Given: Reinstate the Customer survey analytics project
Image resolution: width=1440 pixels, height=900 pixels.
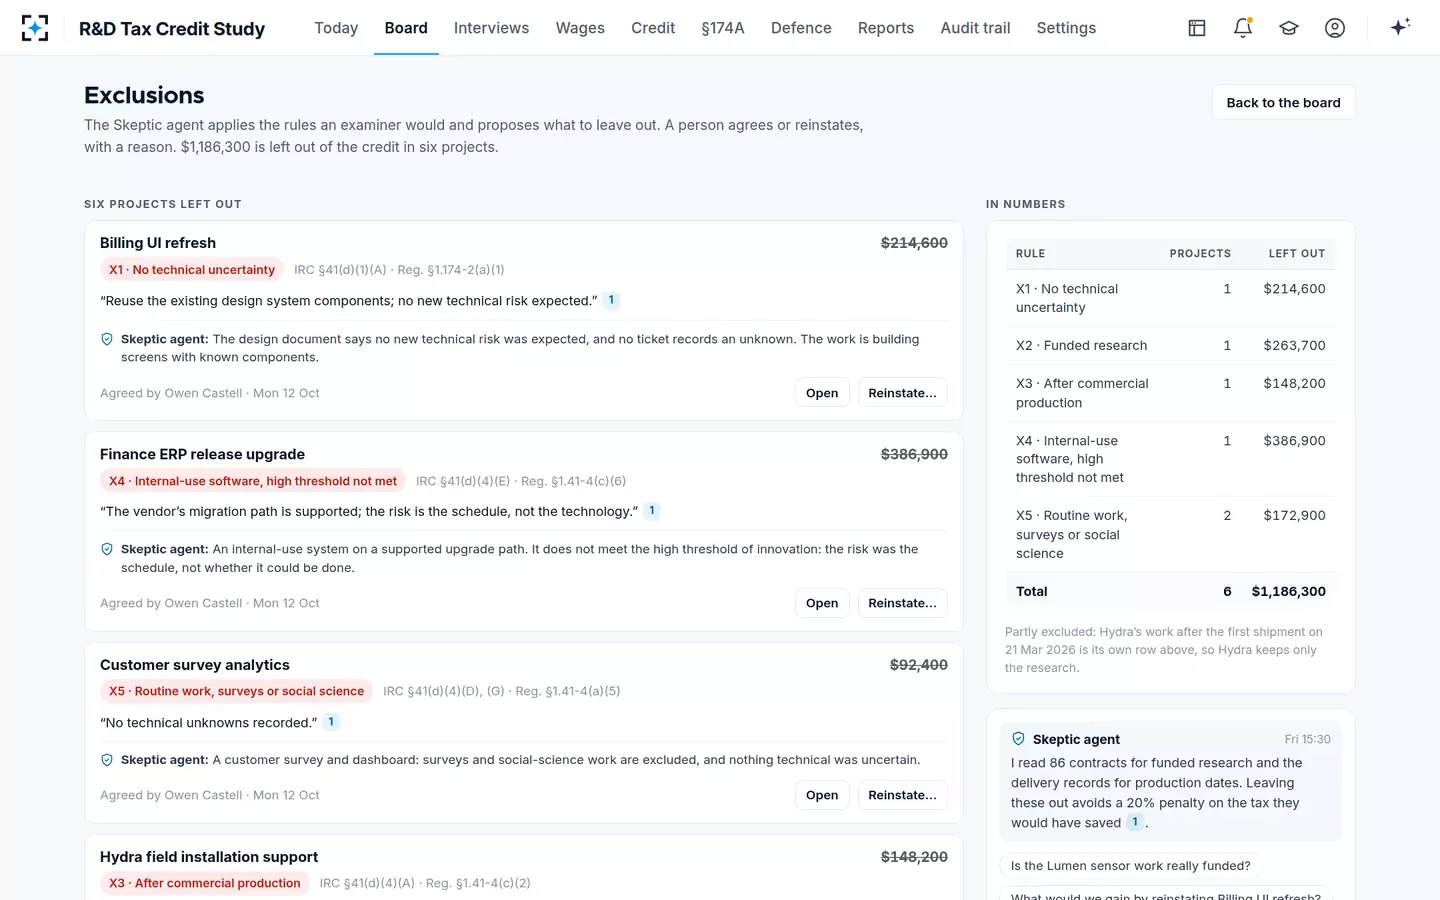Looking at the screenshot, I should 902,795.
